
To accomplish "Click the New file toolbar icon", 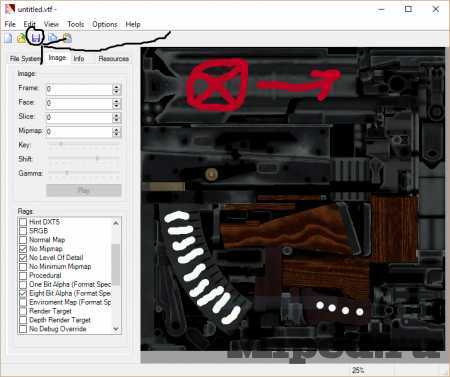I will click(x=8, y=38).
